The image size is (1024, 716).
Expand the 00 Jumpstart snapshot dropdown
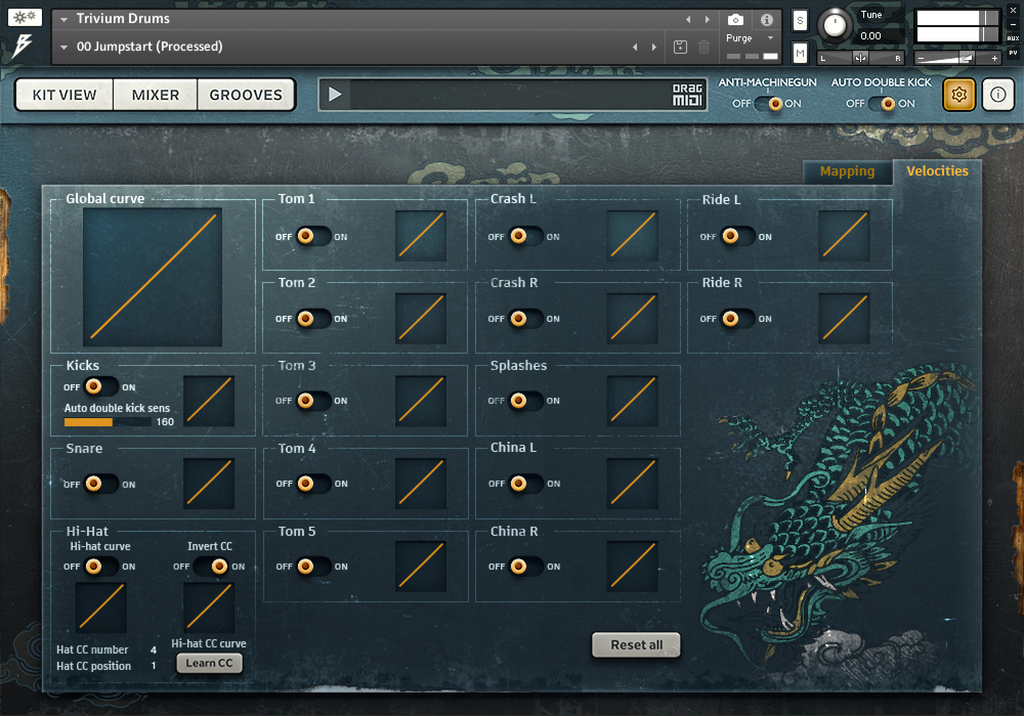tap(64, 47)
